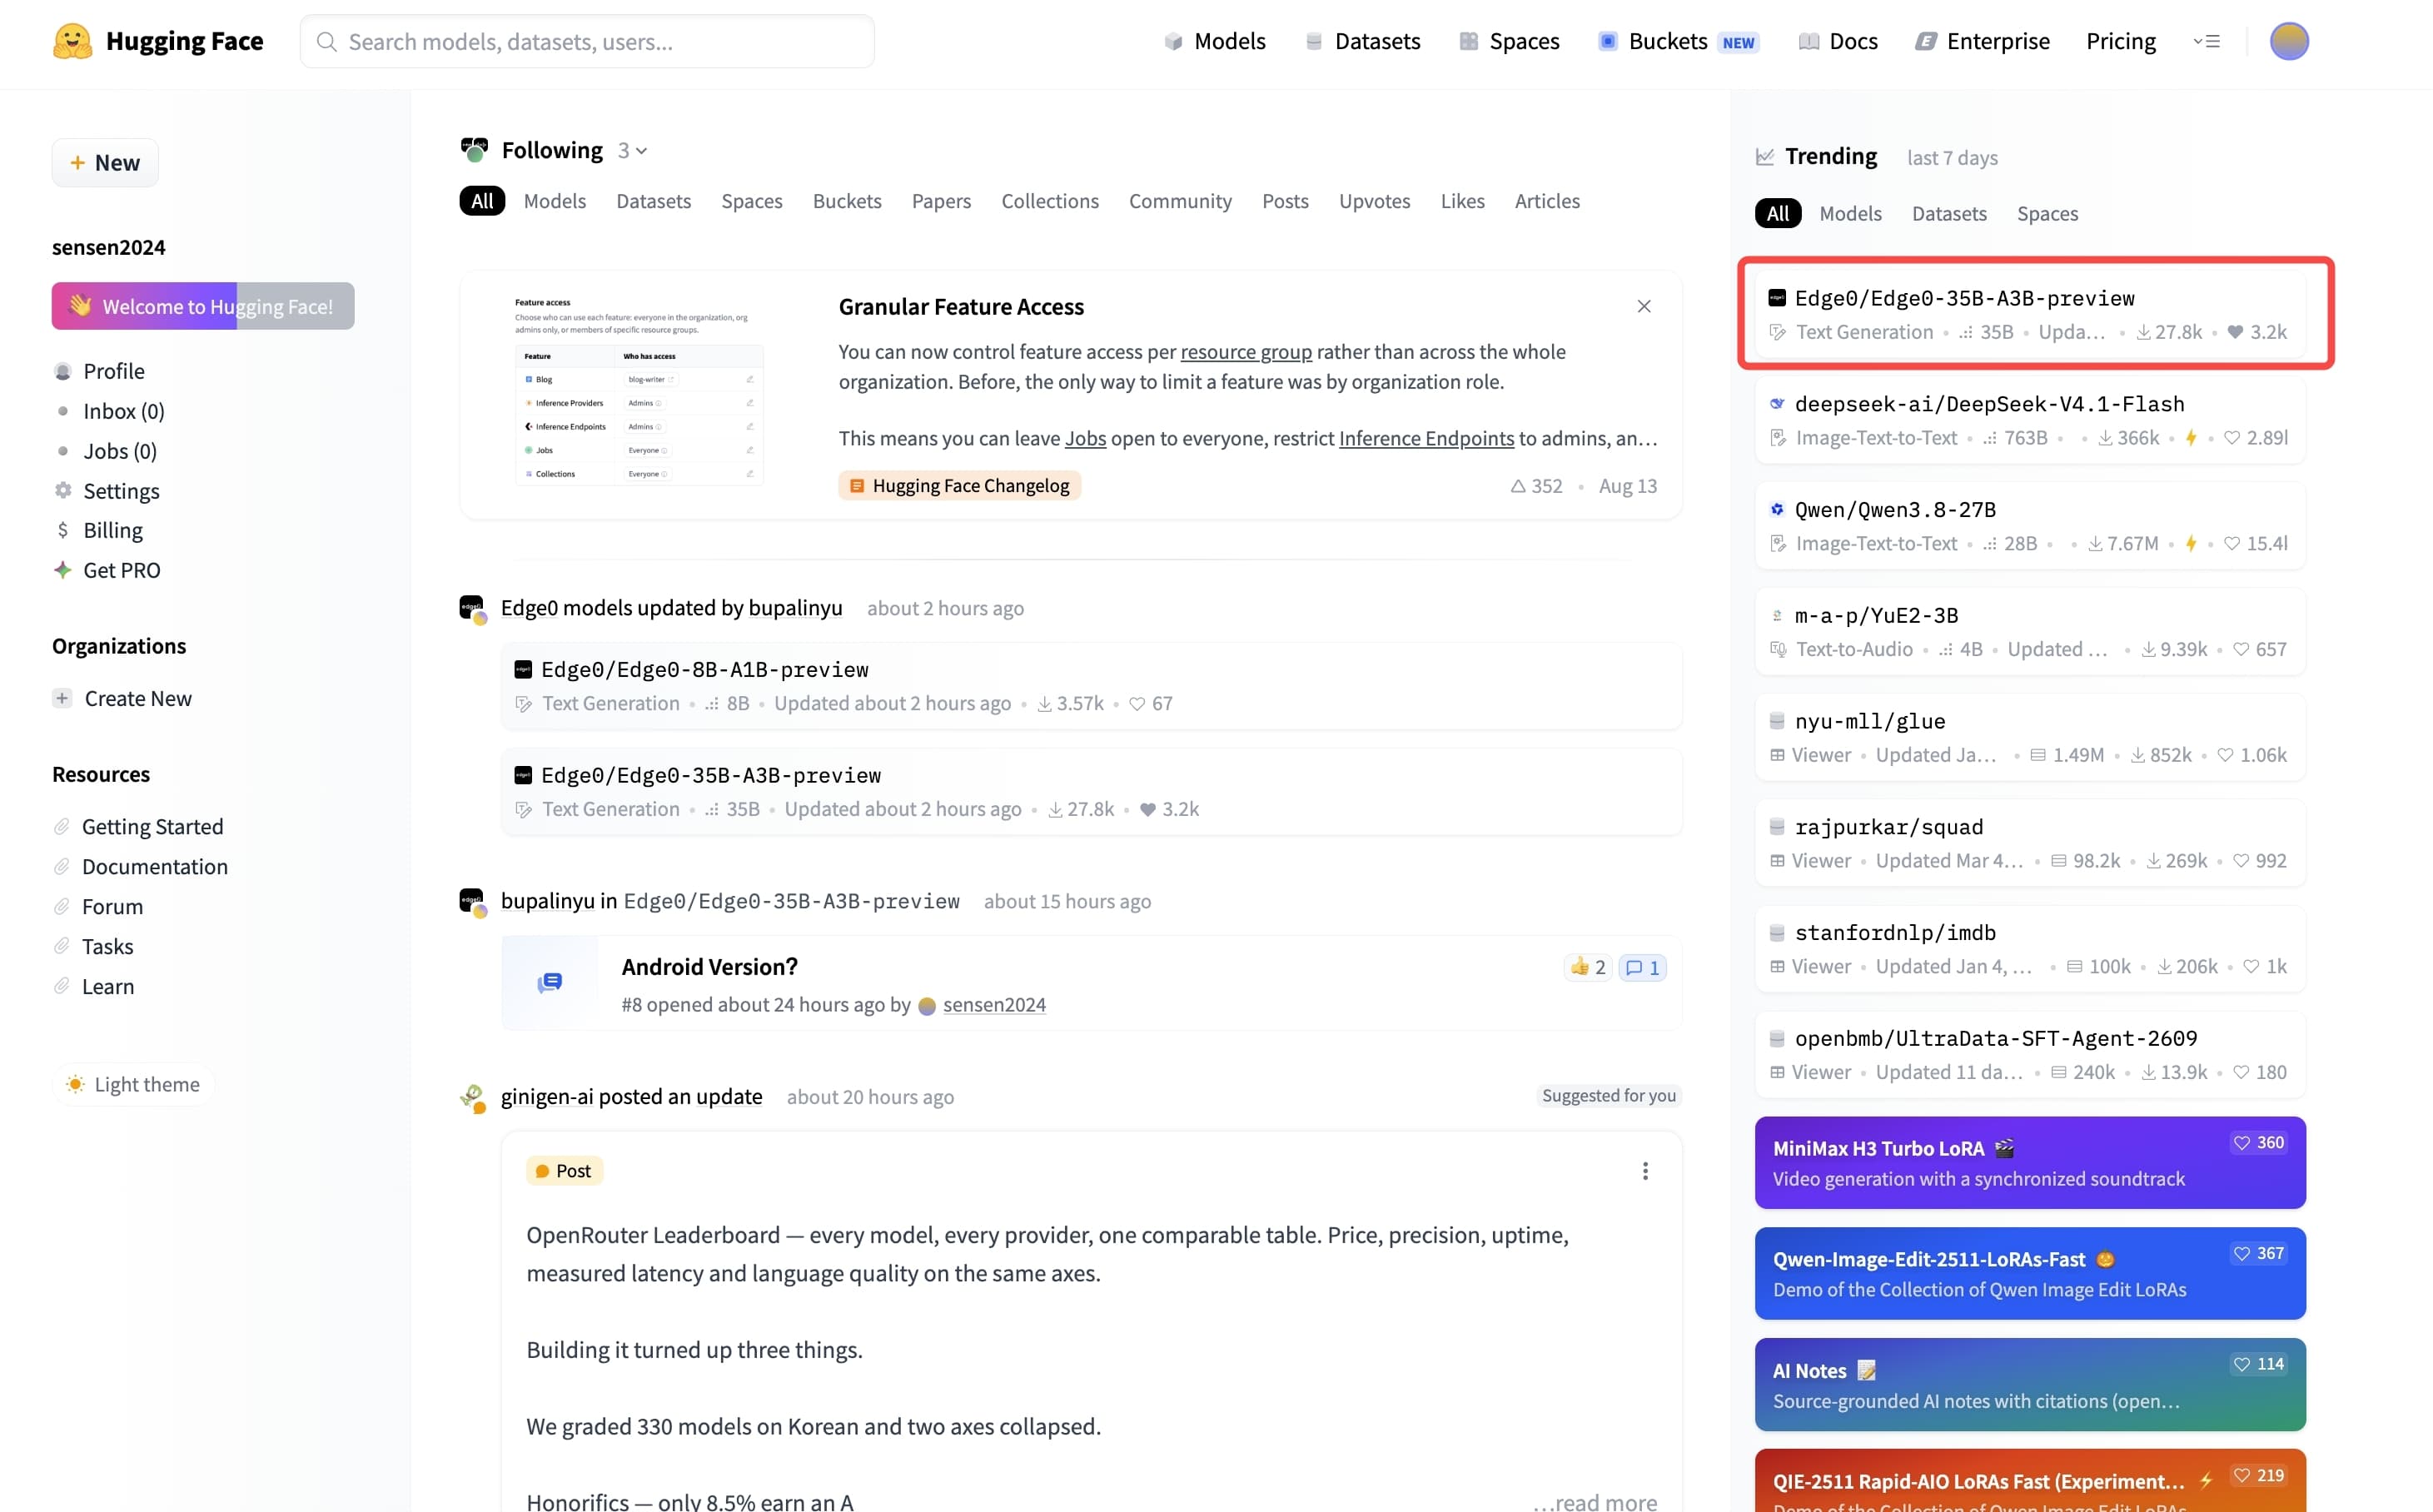
Task: Open Inbox (0) in sidebar
Action: pos(124,411)
